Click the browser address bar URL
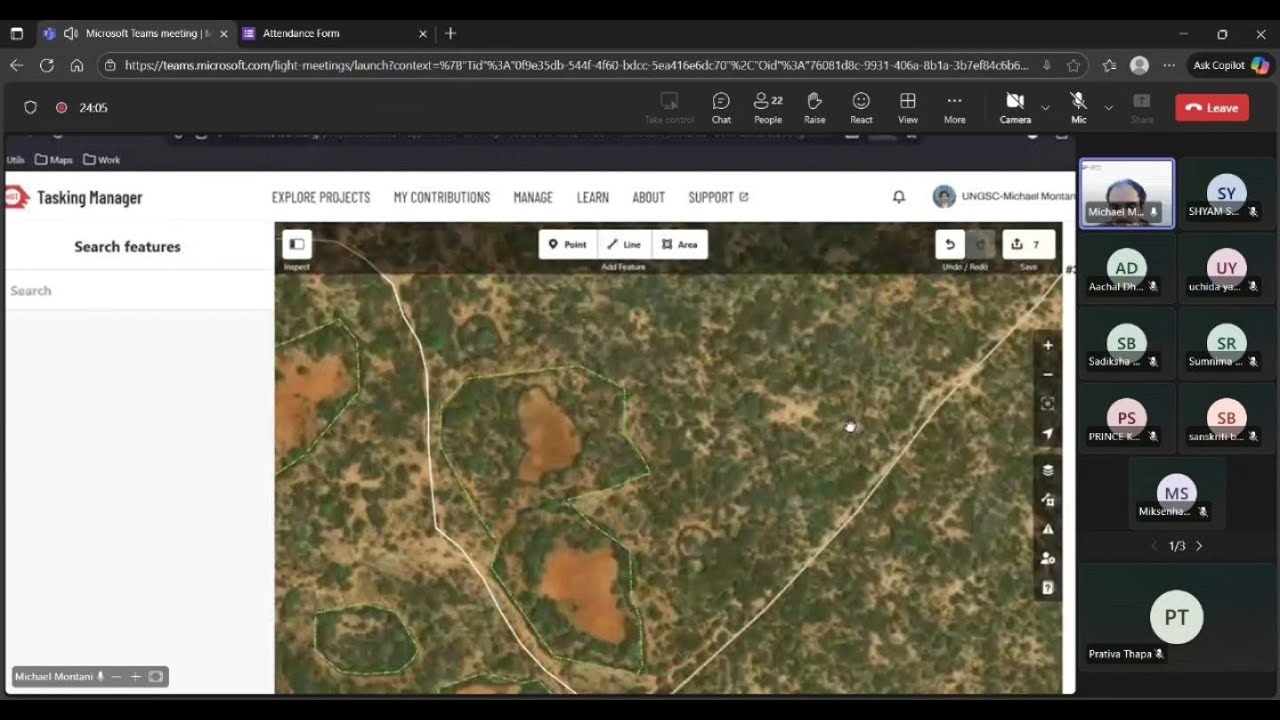This screenshot has height=720, width=1280. [x=576, y=65]
